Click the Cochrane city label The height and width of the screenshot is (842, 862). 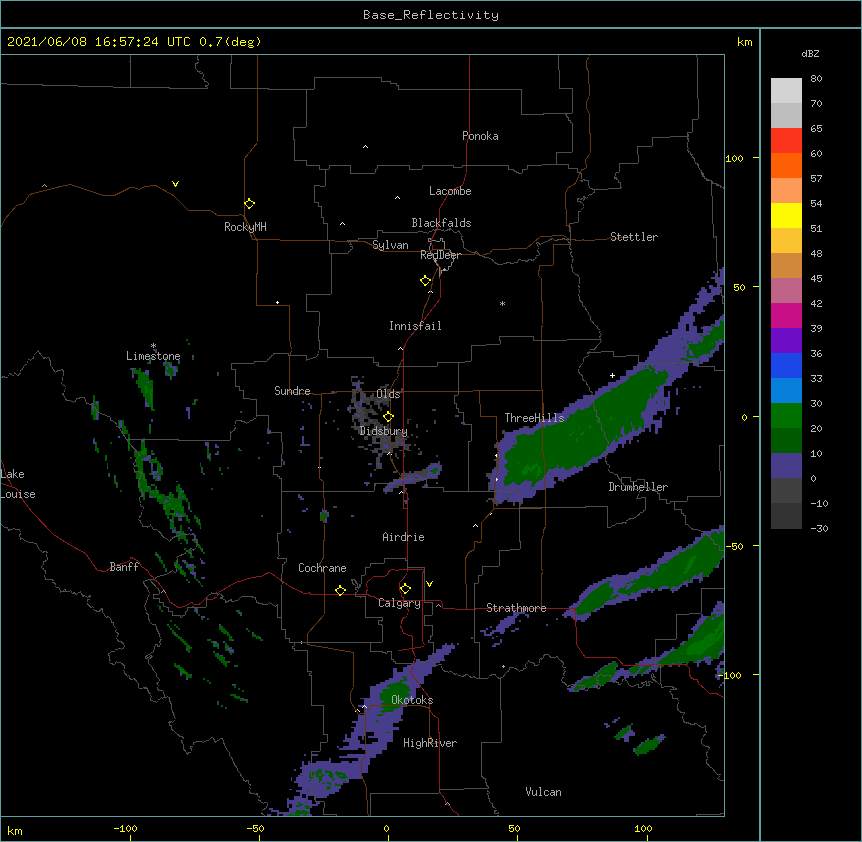pos(322,568)
